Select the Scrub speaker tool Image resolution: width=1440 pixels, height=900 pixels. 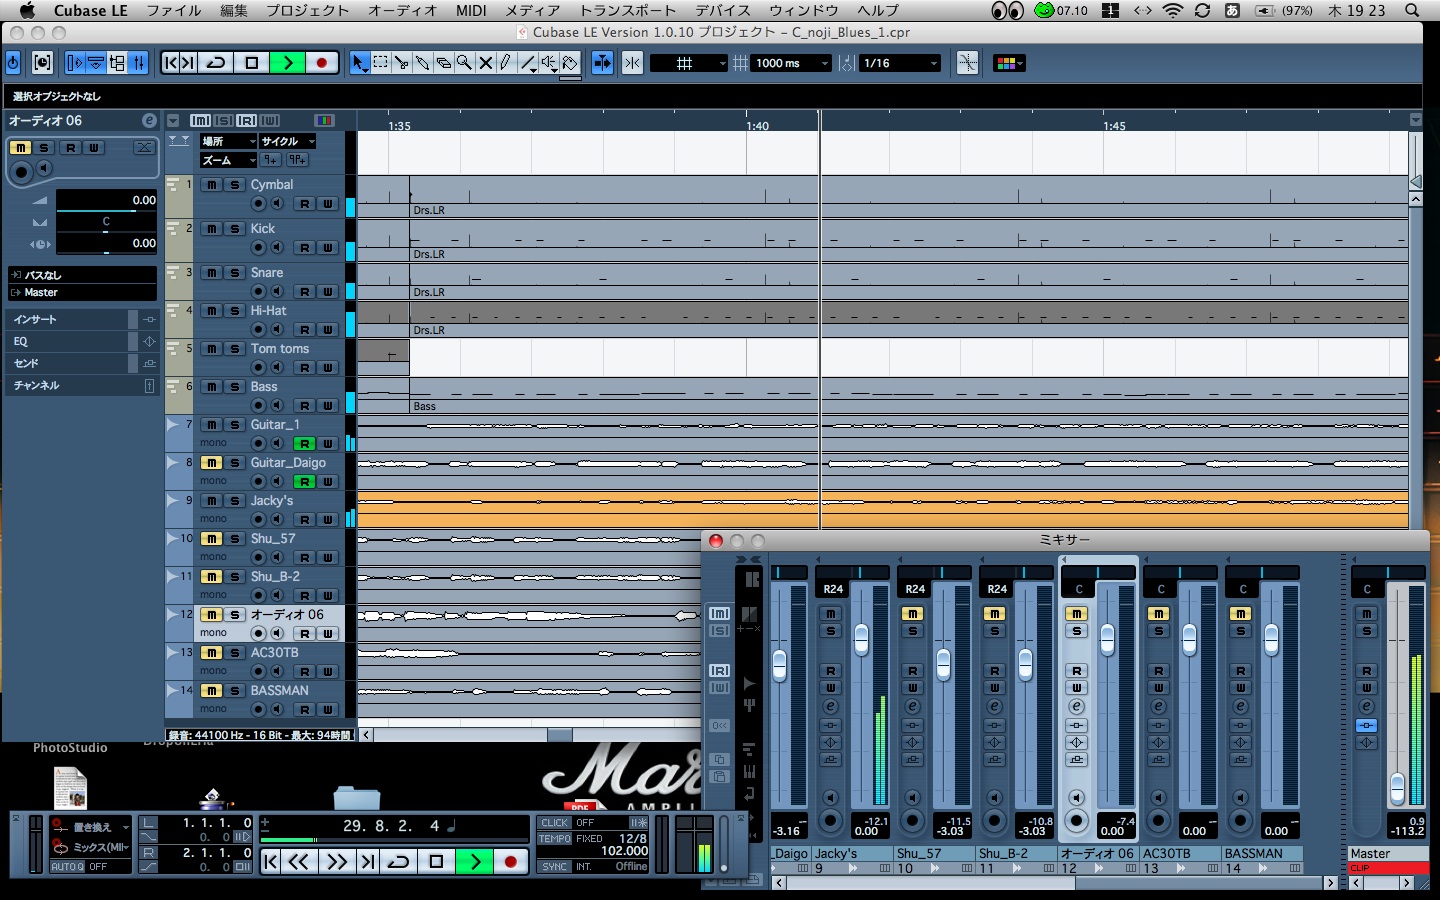[x=548, y=63]
